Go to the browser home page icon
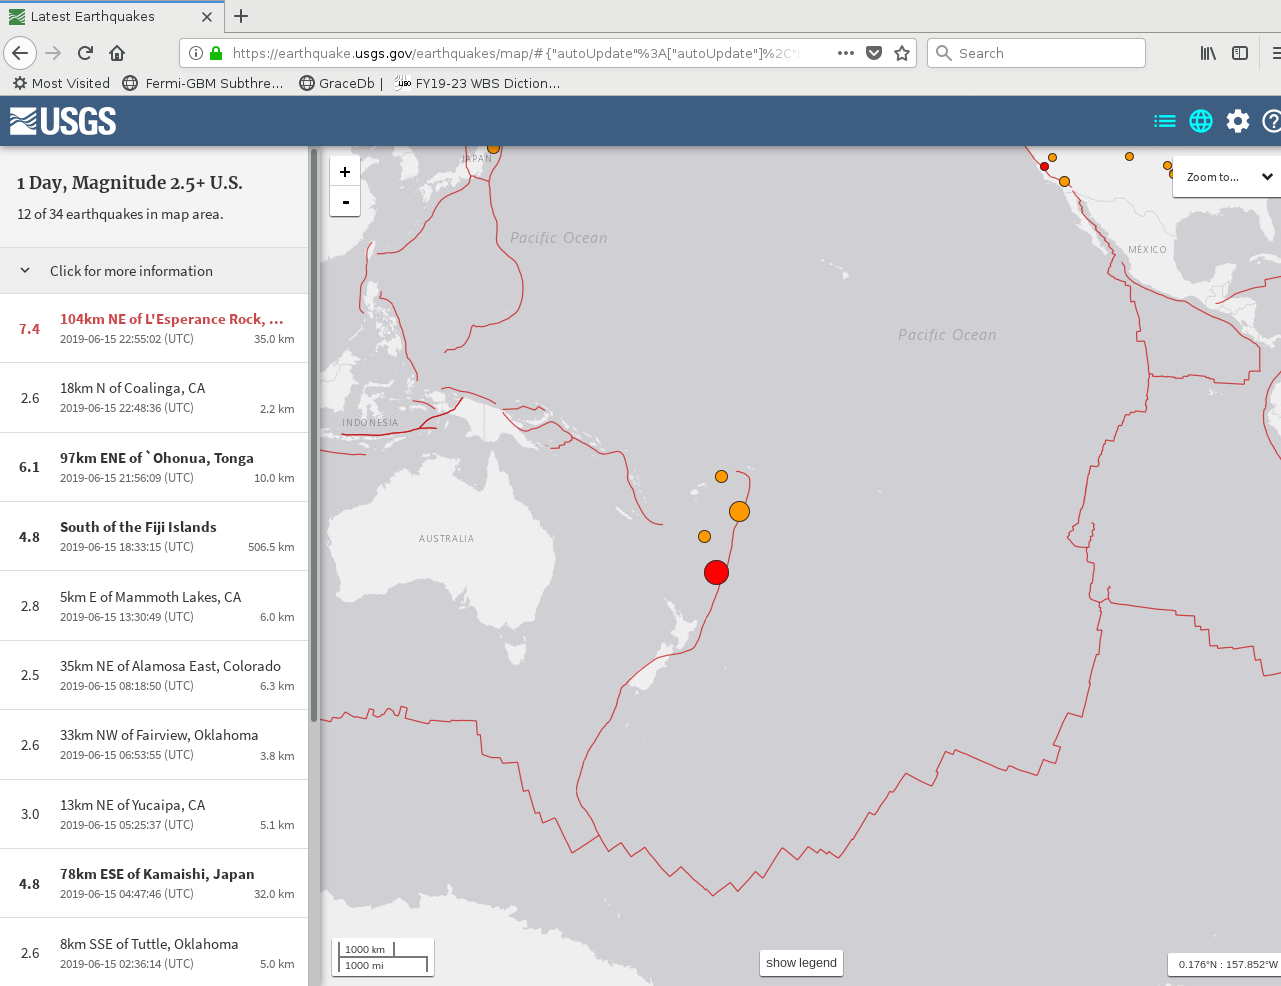This screenshot has width=1281, height=986. pyautogui.click(x=117, y=53)
